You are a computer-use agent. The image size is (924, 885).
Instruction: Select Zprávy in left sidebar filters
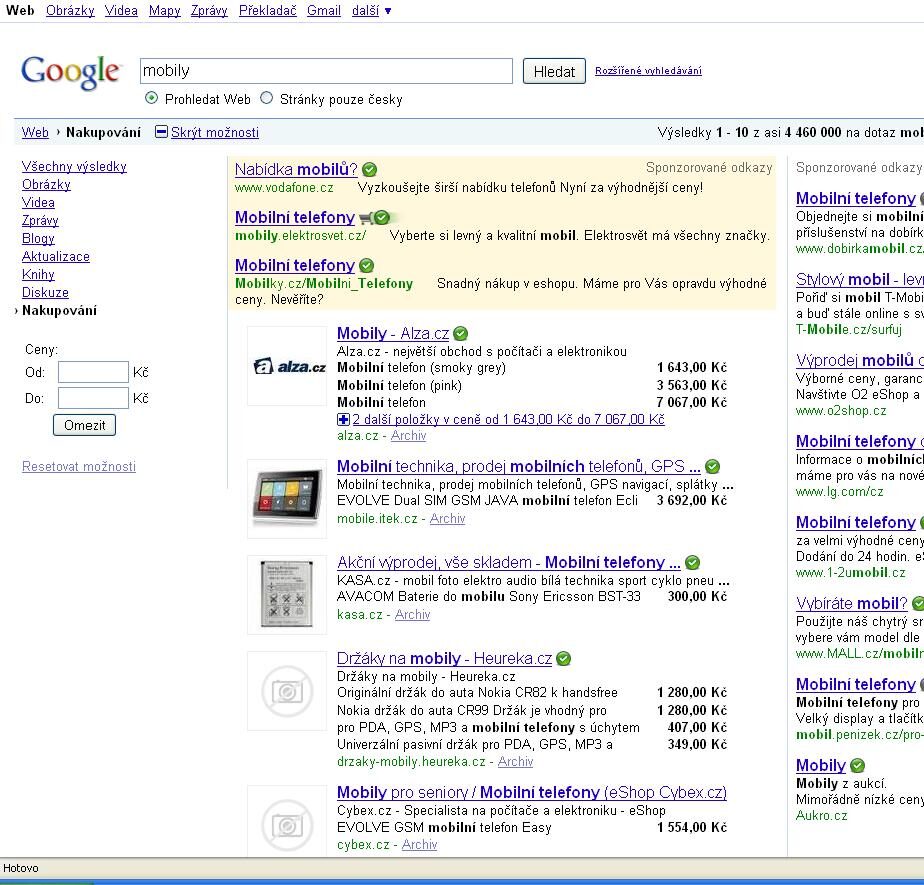click(40, 220)
